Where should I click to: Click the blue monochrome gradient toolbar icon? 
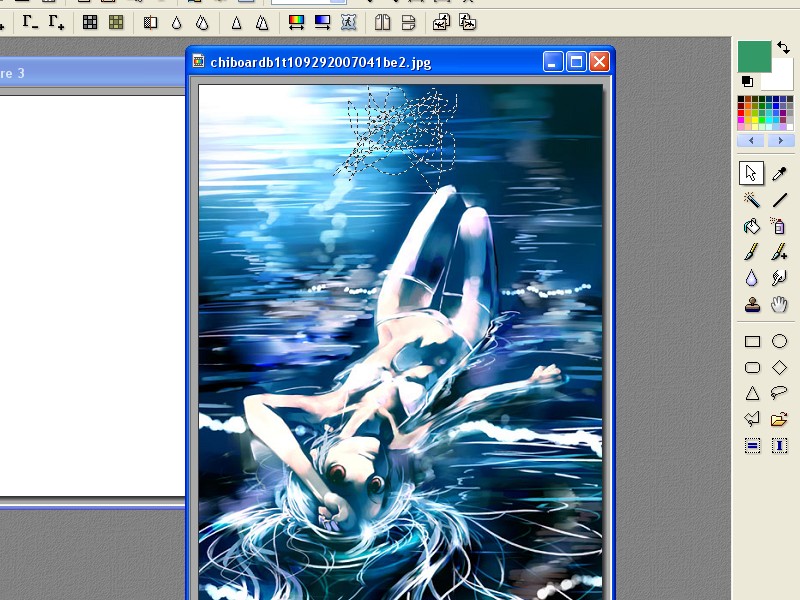pos(322,22)
